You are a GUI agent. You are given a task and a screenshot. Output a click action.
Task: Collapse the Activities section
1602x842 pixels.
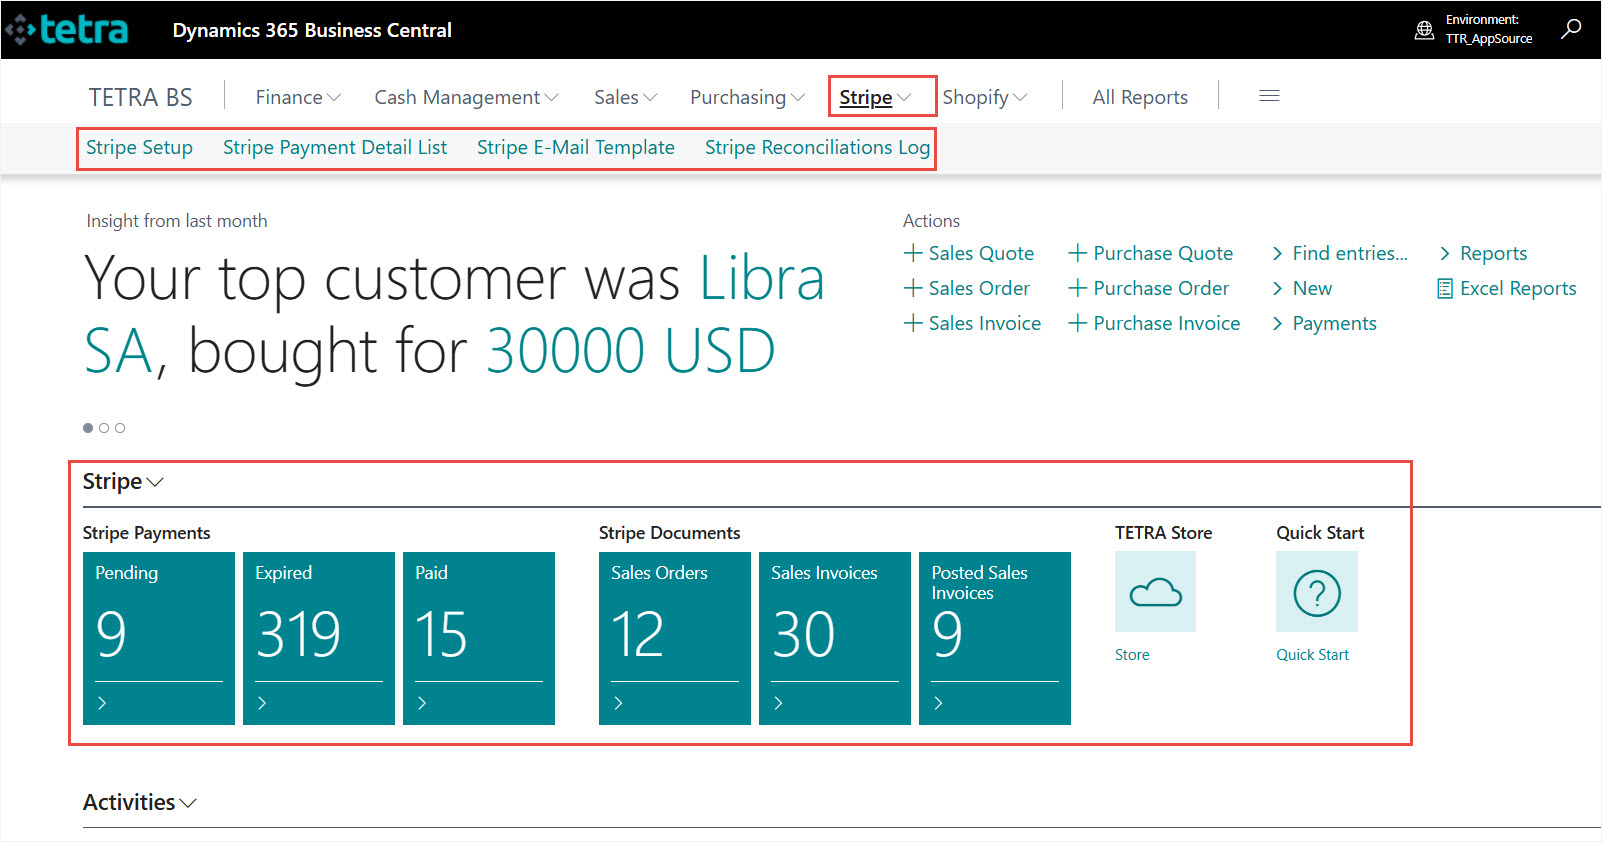click(139, 803)
